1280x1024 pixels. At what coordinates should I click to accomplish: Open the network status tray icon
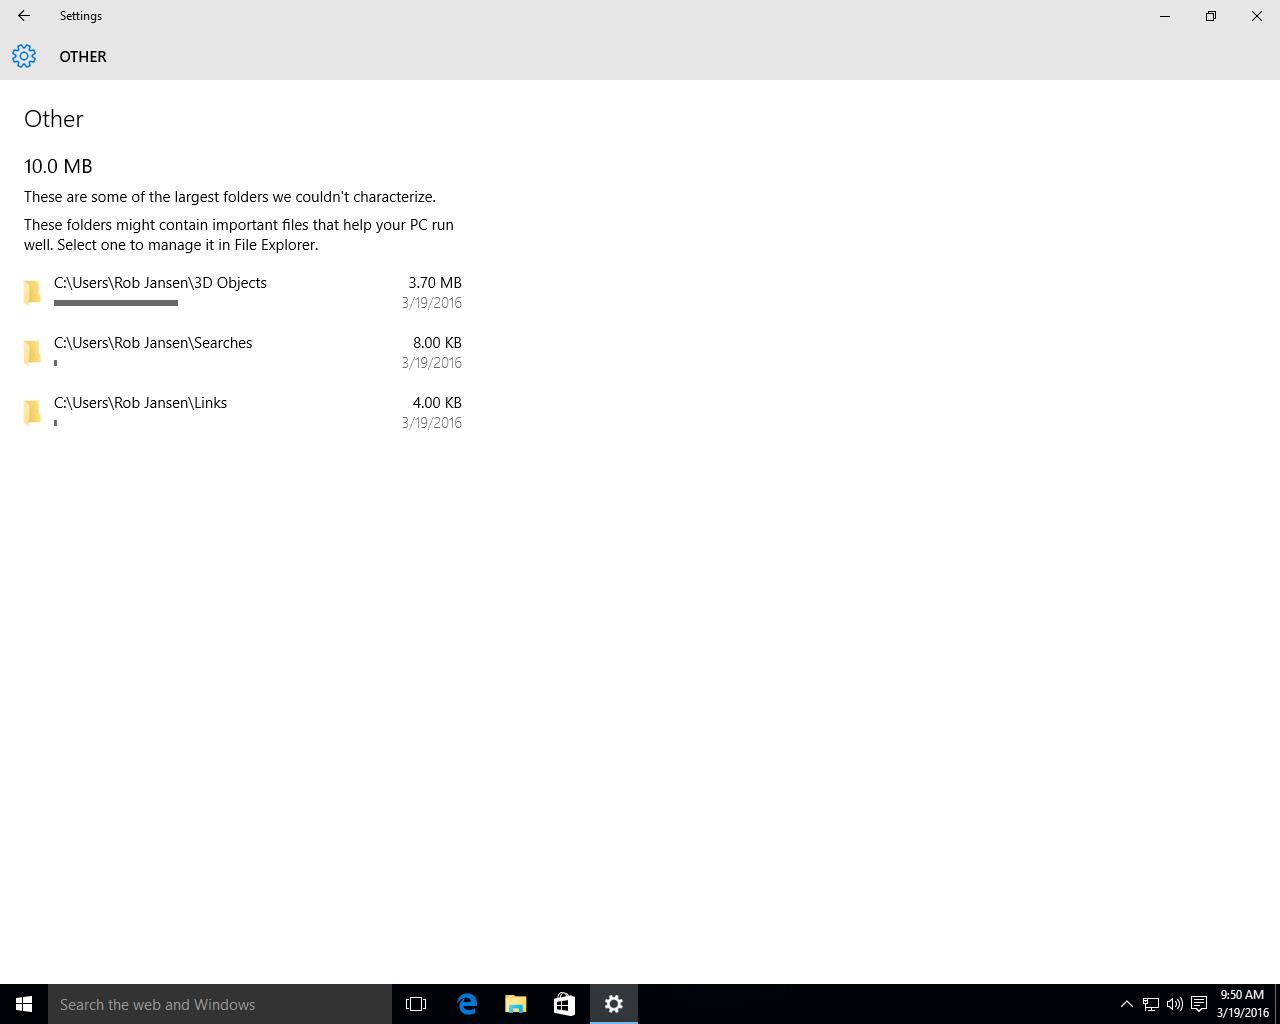coord(1151,1004)
